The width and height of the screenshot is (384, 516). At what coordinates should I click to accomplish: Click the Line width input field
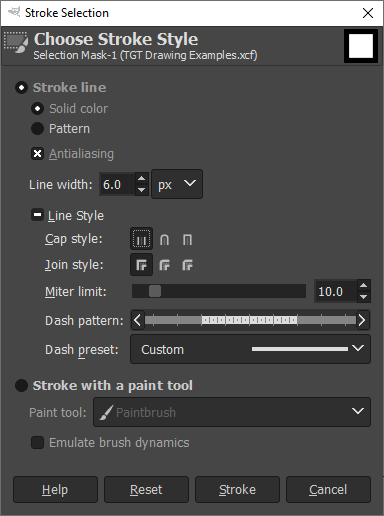pyautogui.click(x=118, y=184)
